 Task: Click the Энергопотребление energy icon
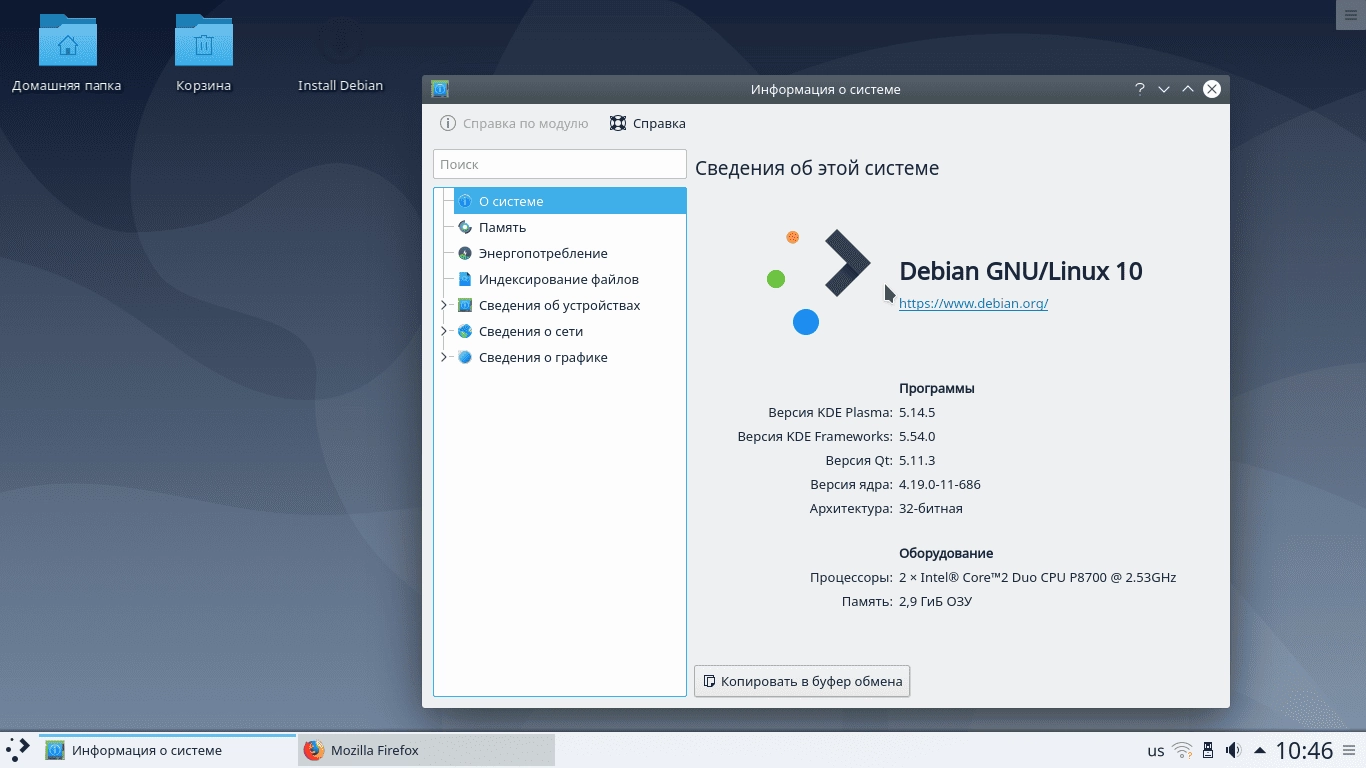465,253
